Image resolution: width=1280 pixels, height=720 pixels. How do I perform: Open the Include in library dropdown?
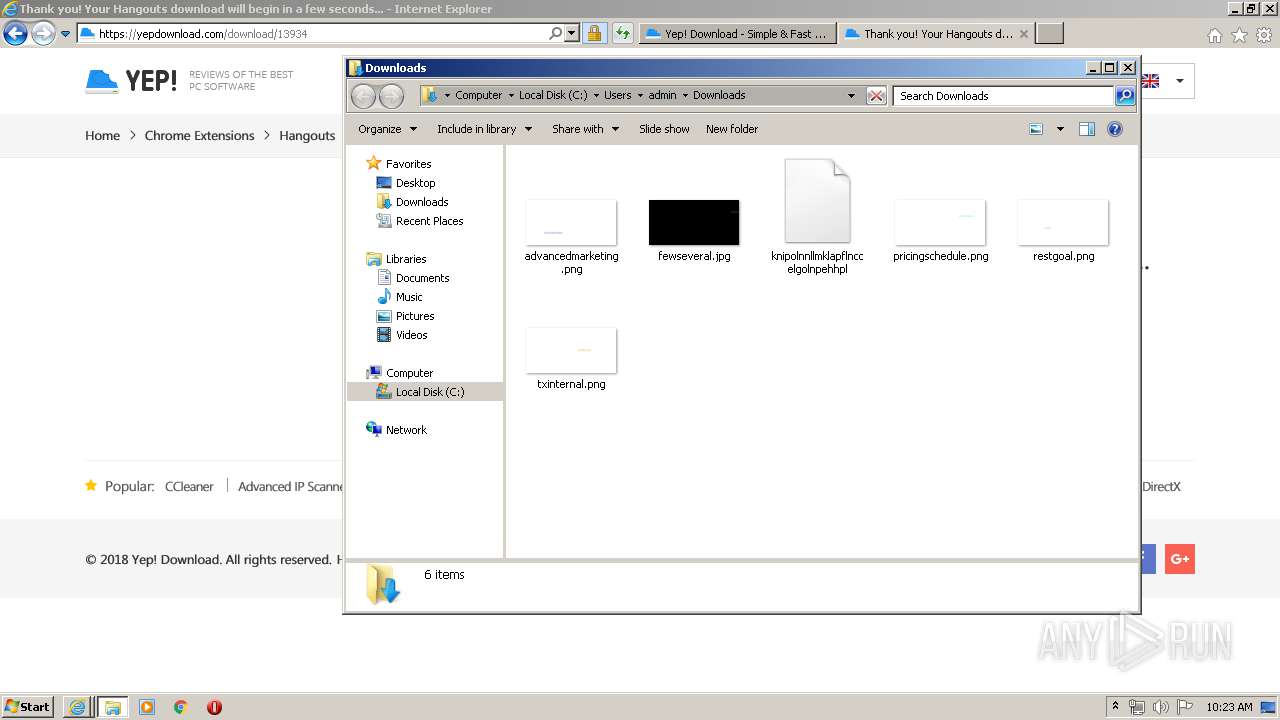484,129
